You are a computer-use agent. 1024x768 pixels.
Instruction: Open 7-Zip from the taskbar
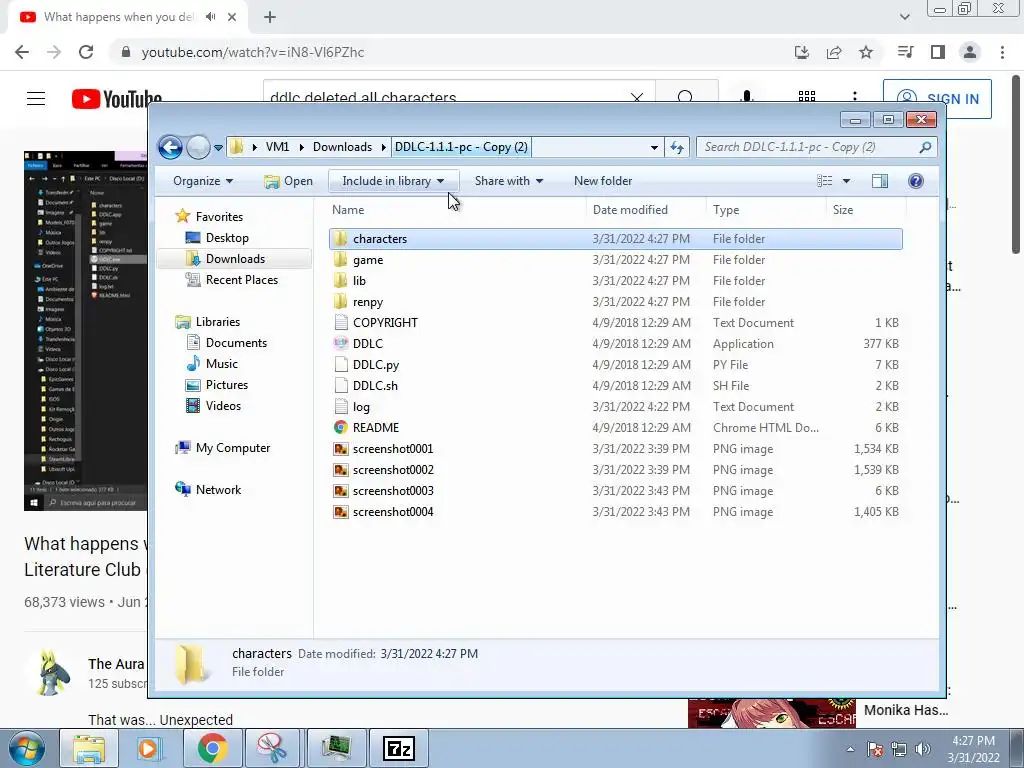[399, 748]
